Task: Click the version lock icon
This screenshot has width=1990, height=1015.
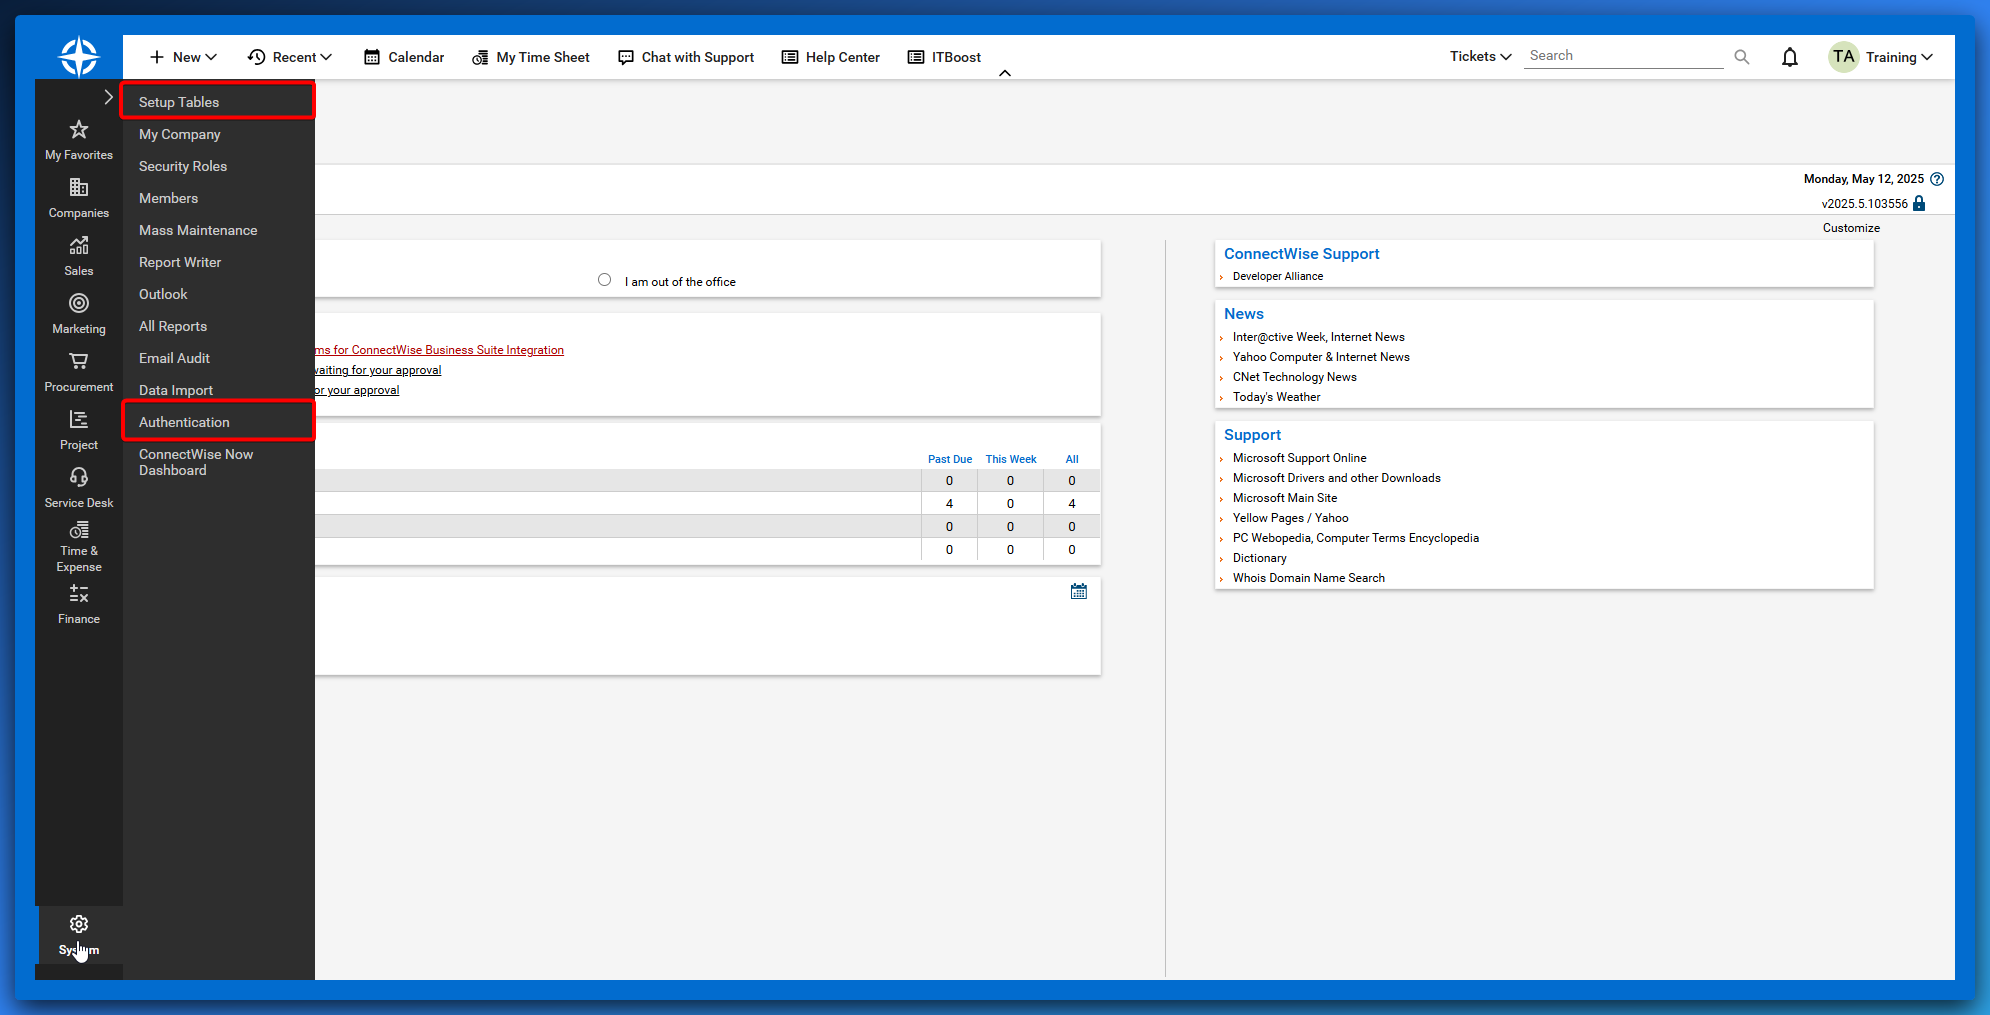Action: pos(1919,203)
